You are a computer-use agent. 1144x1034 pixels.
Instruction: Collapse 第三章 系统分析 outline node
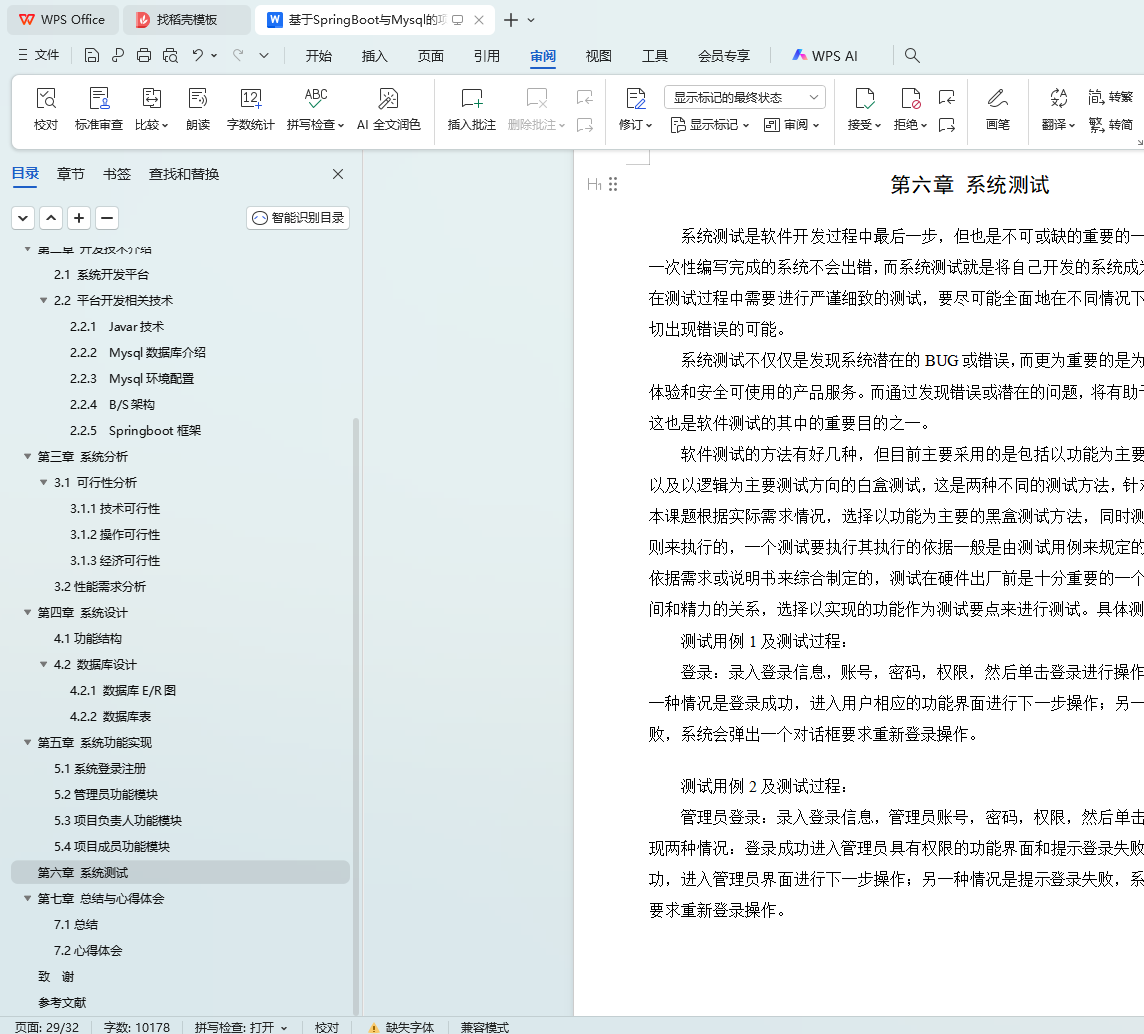coord(27,456)
